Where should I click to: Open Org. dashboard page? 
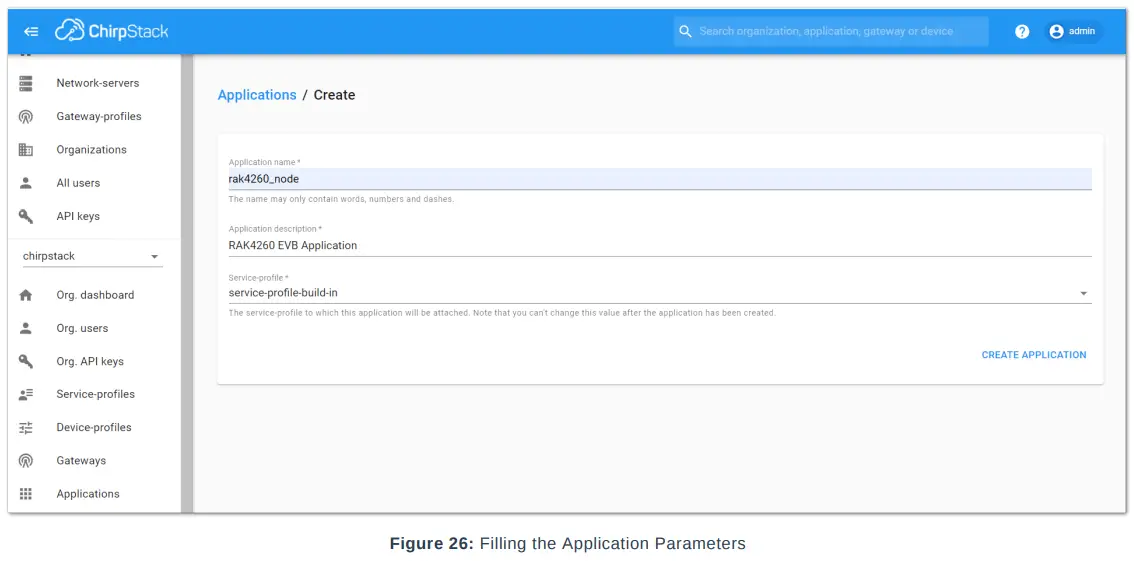95,295
